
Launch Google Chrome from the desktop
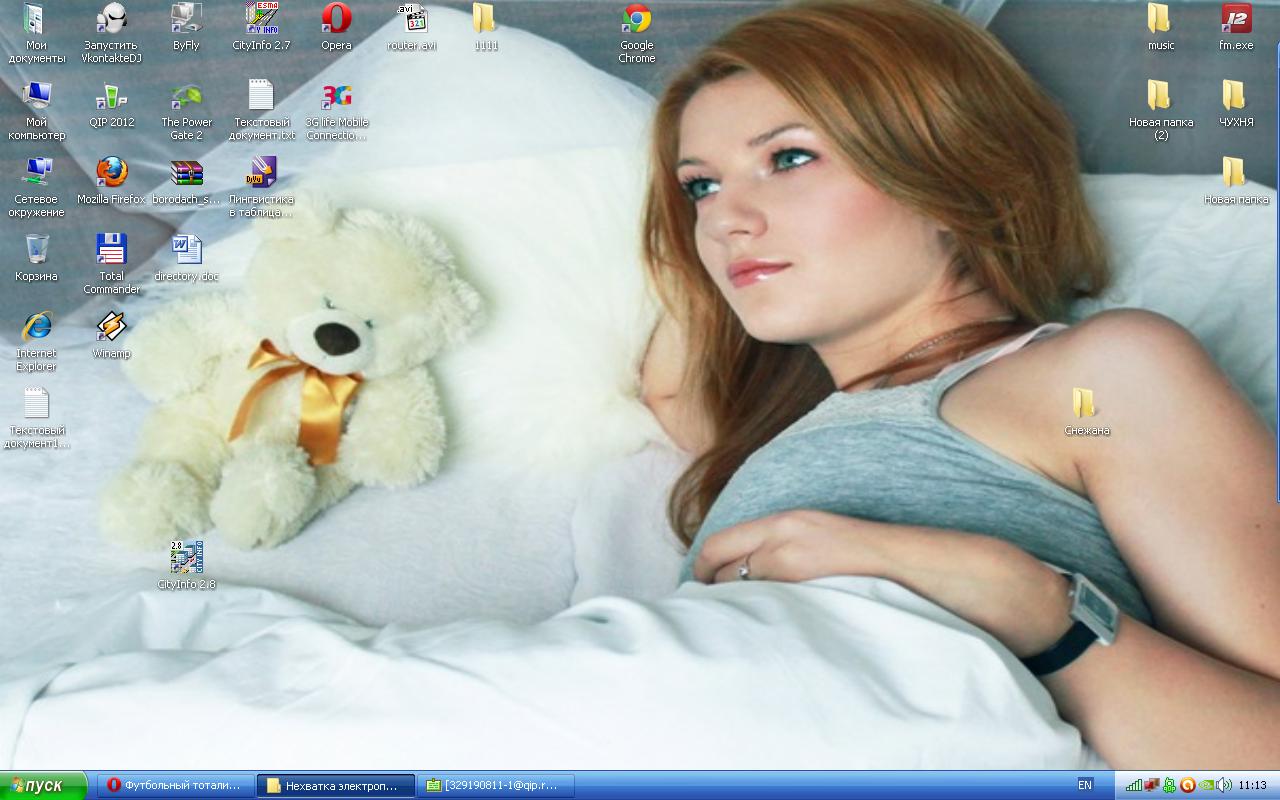coord(636,20)
